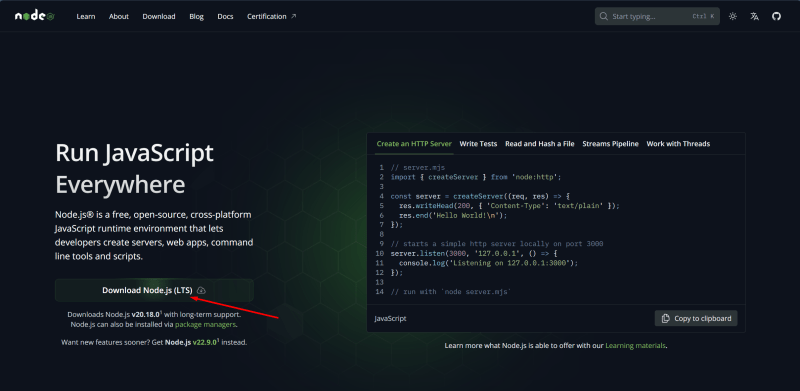Viewport: 800px width, 391px height.
Task: Open the Blog menu item
Action: [196, 16]
